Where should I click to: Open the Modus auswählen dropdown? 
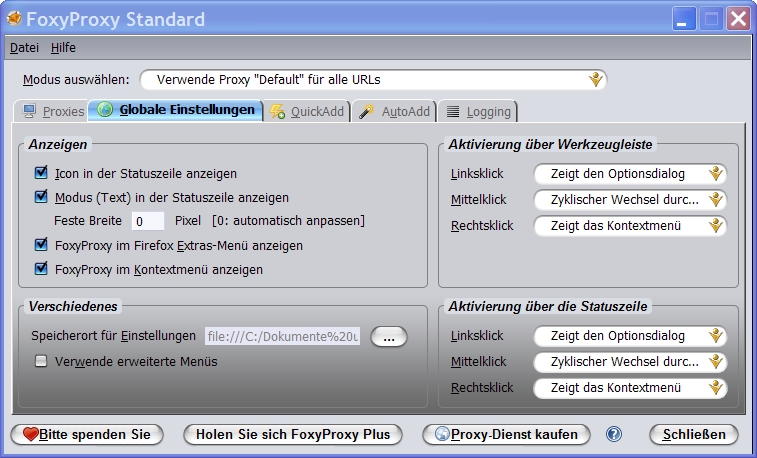click(x=373, y=80)
